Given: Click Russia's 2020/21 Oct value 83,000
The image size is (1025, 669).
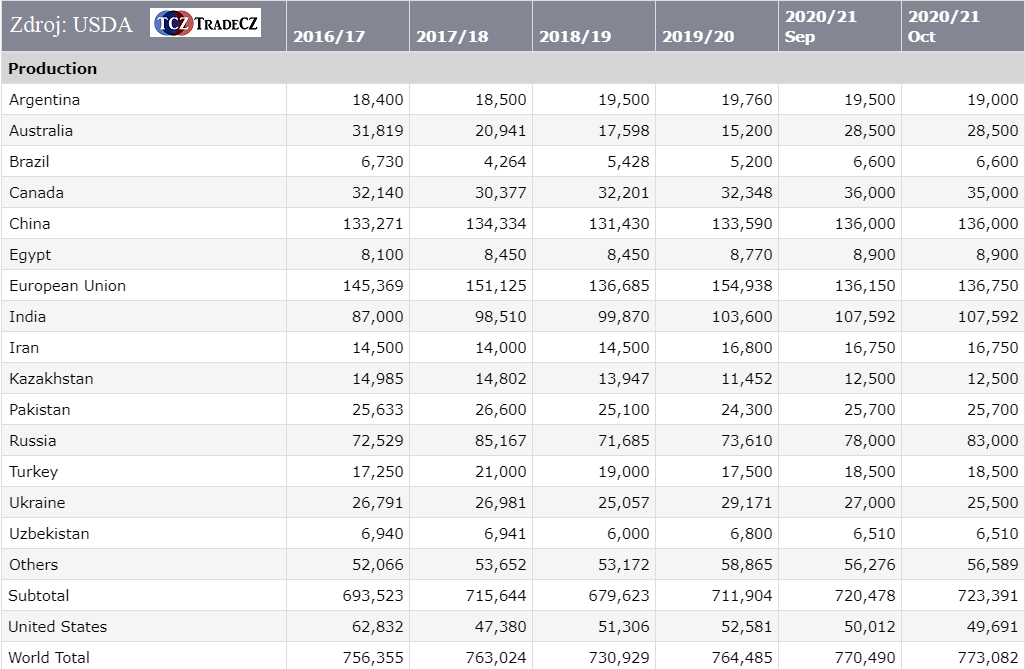Looking at the screenshot, I should click(x=989, y=441).
